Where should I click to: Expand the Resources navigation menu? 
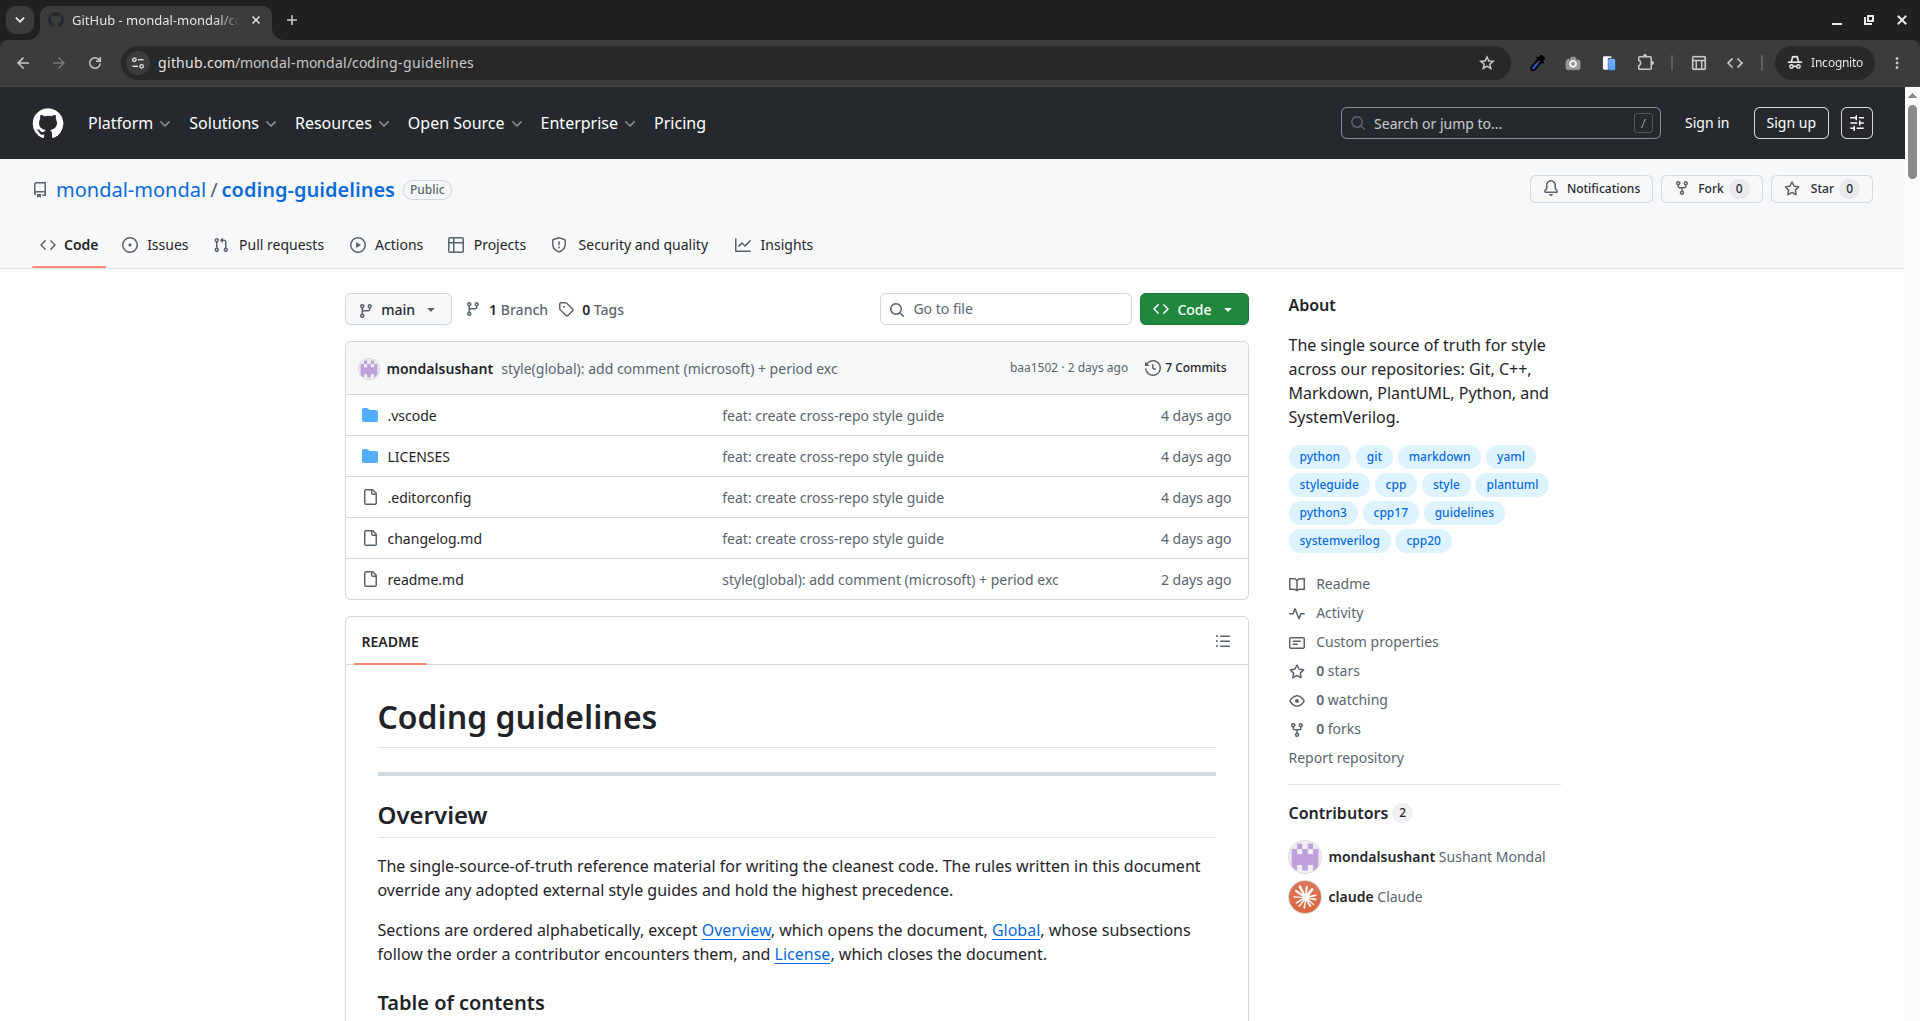pos(342,123)
